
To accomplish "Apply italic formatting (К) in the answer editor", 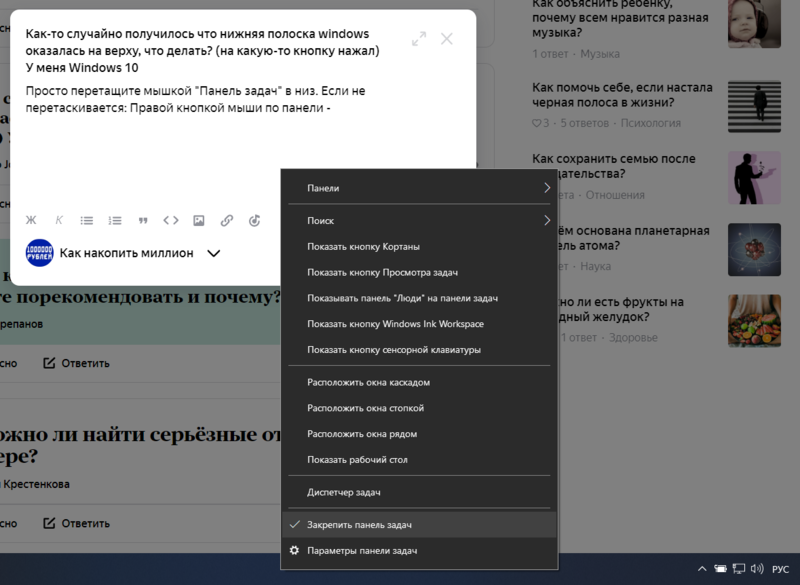I will [59, 220].
